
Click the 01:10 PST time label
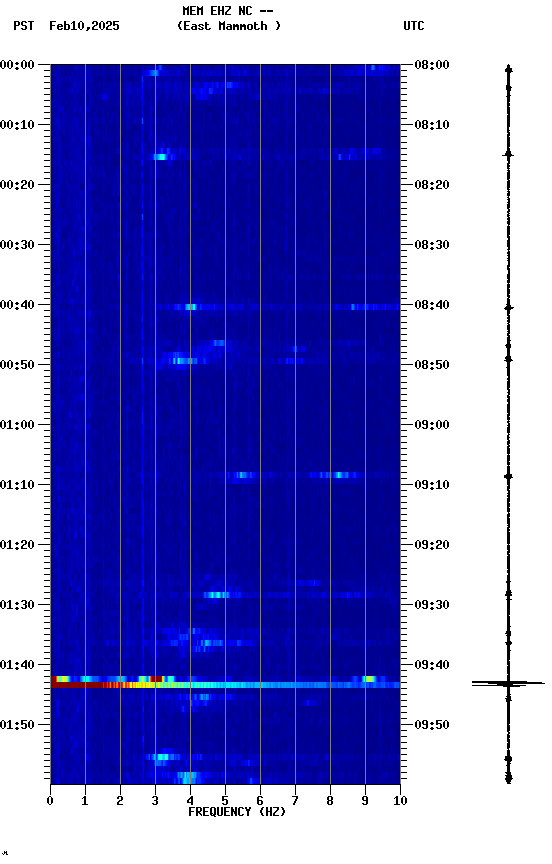[x=17, y=485]
